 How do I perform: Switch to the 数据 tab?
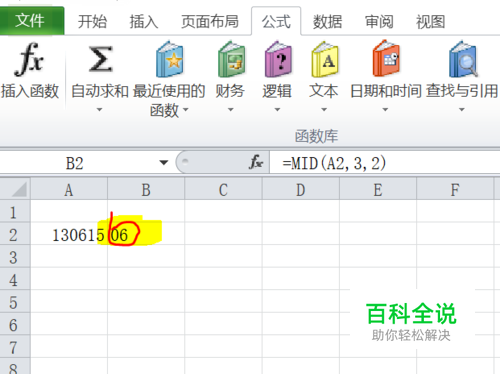(327, 22)
